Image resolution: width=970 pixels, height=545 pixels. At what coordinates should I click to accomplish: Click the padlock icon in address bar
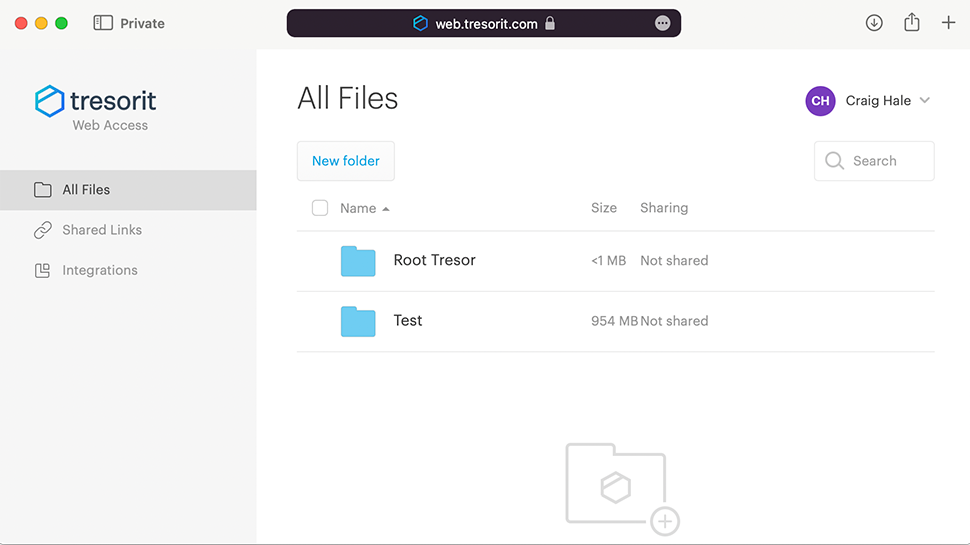(550, 24)
